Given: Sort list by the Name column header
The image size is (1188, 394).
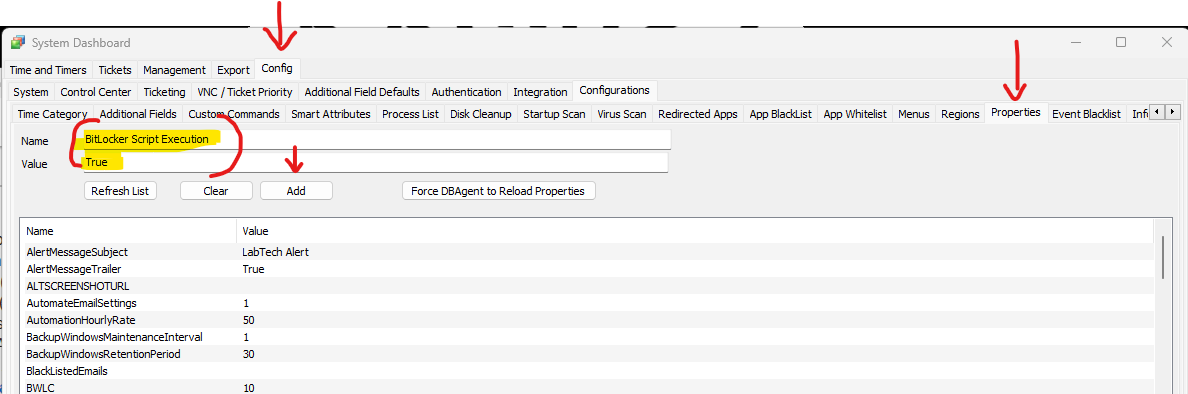Looking at the screenshot, I should tap(129, 231).
